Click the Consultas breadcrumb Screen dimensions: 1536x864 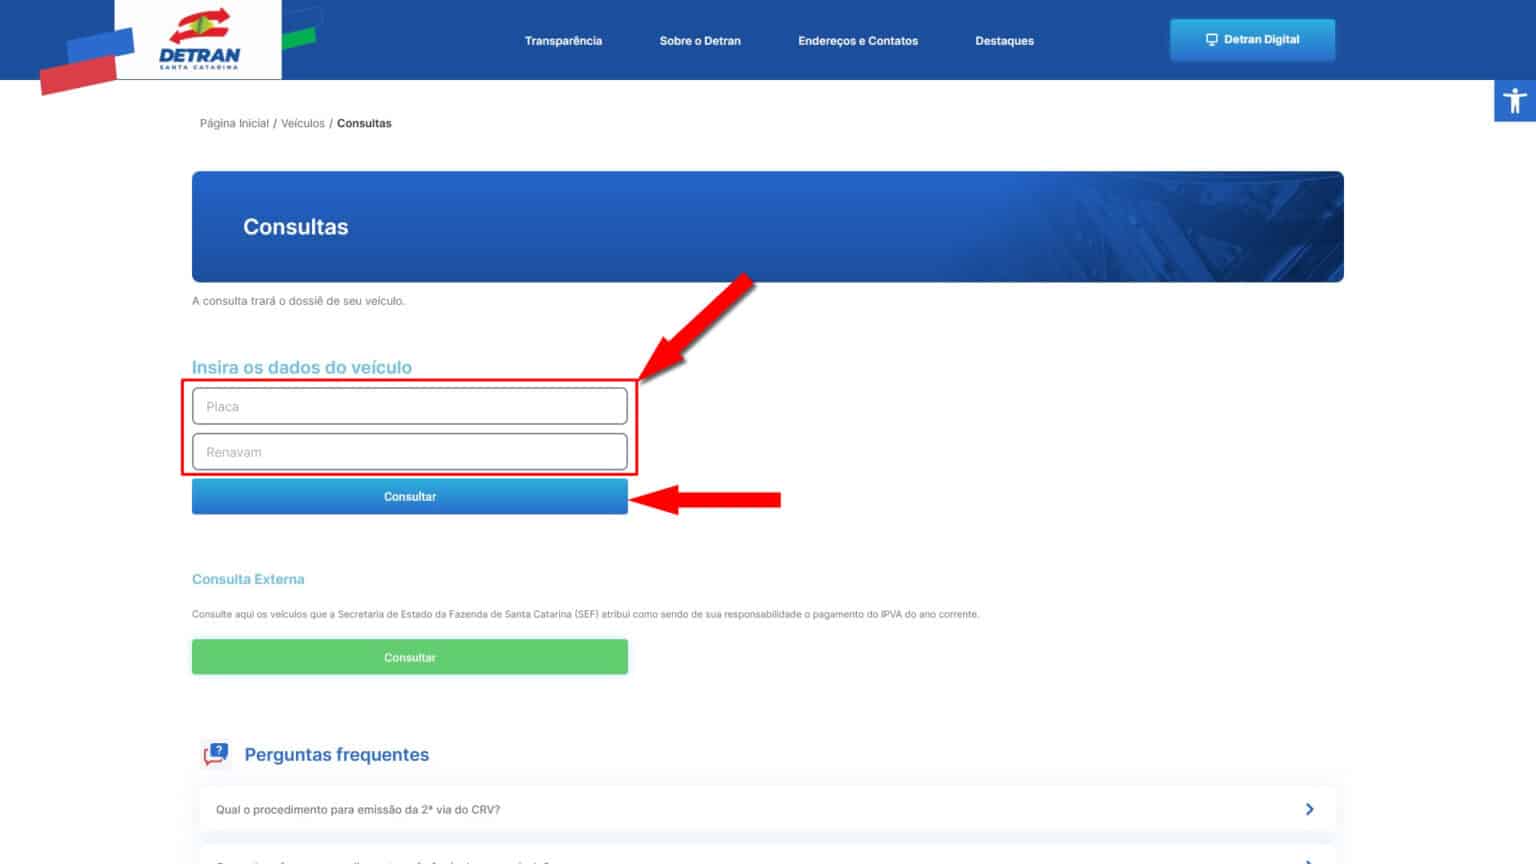point(364,123)
